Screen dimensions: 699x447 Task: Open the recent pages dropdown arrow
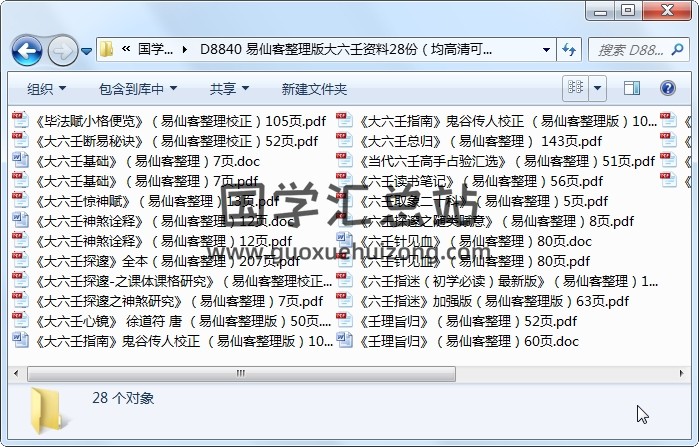tap(86, 52)
